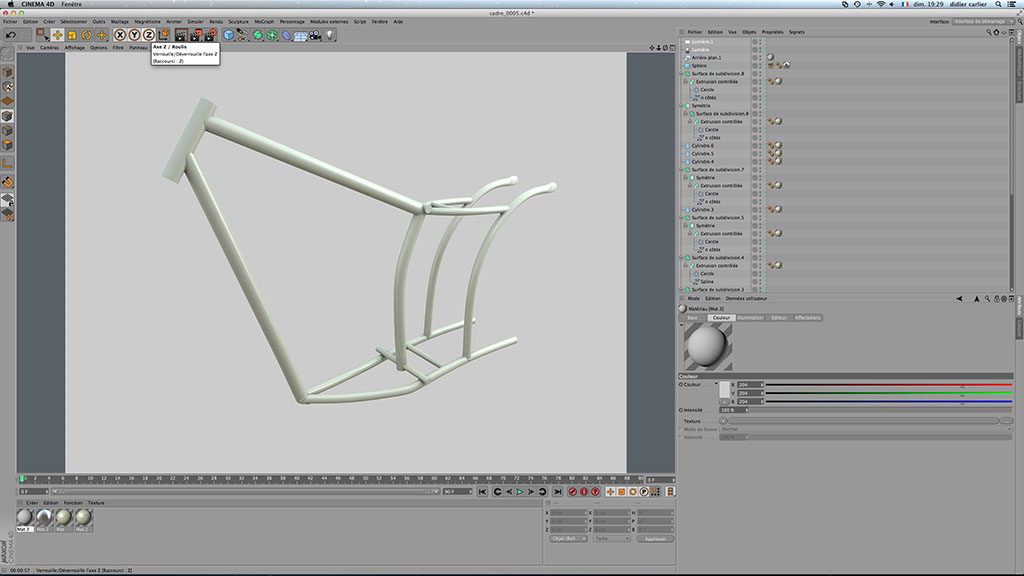Viewport: 1024px width, 576px height.
Task: Click the Undo arrow in the top toolbar
Action: pyautogui.click(x=11, y=35)
